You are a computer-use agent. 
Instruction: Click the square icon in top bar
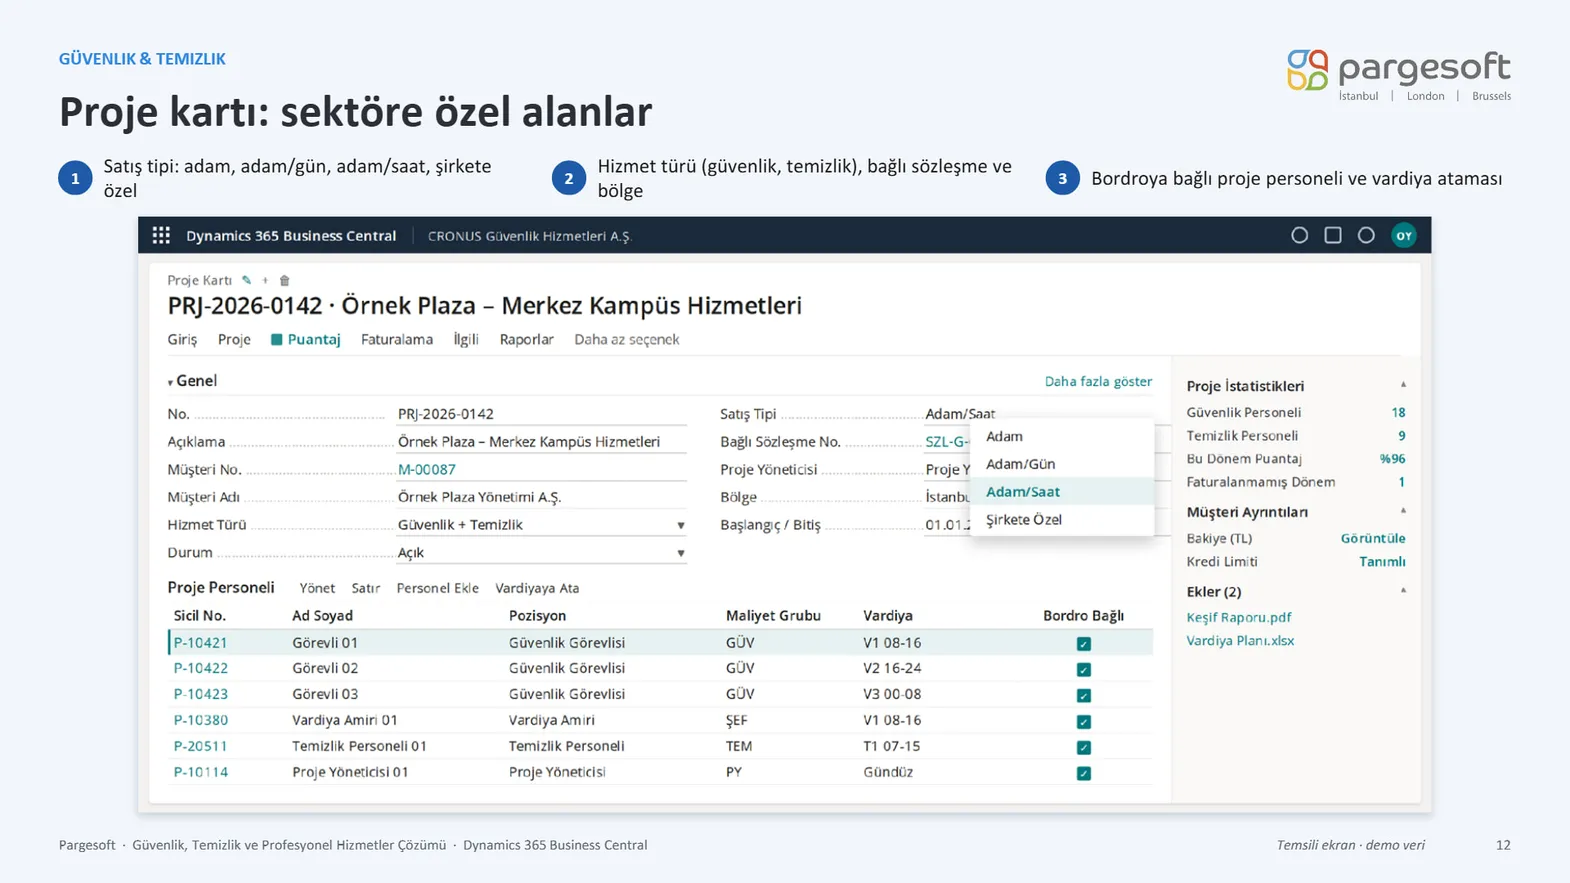(x=1333, y=235)
